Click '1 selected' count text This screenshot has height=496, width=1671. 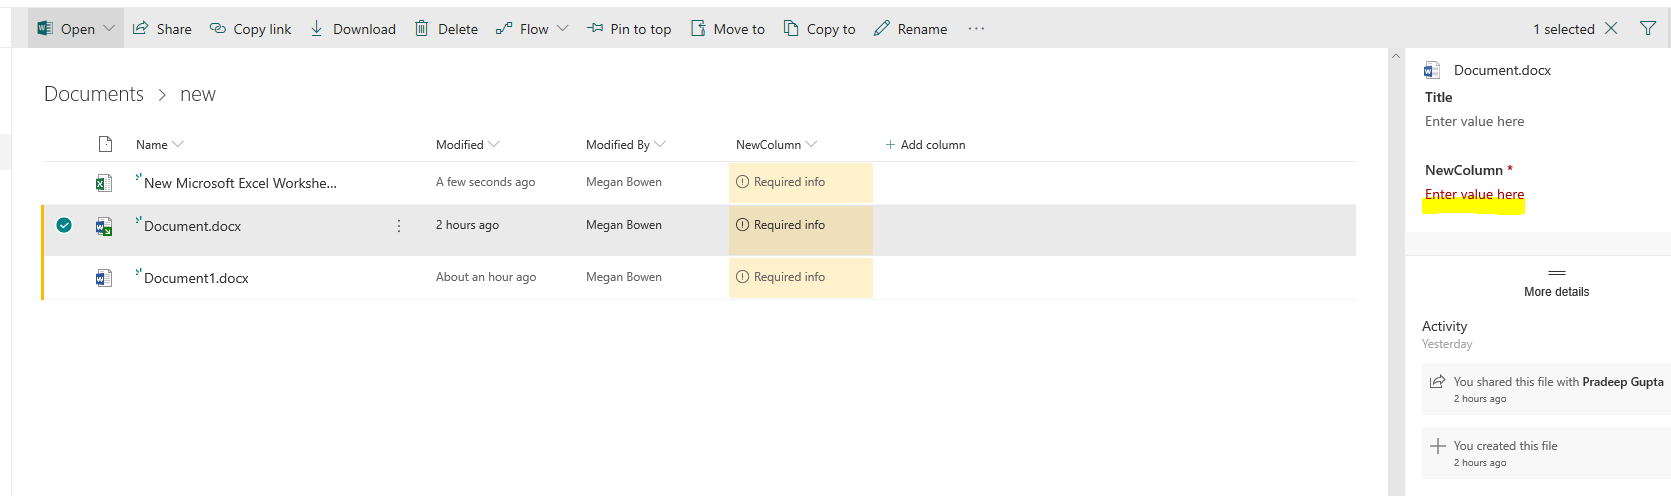click(1564, 29)
